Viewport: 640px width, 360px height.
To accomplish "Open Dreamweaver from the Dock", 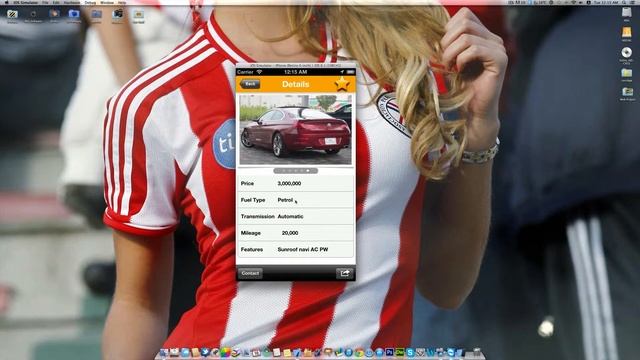I will 400,352.
